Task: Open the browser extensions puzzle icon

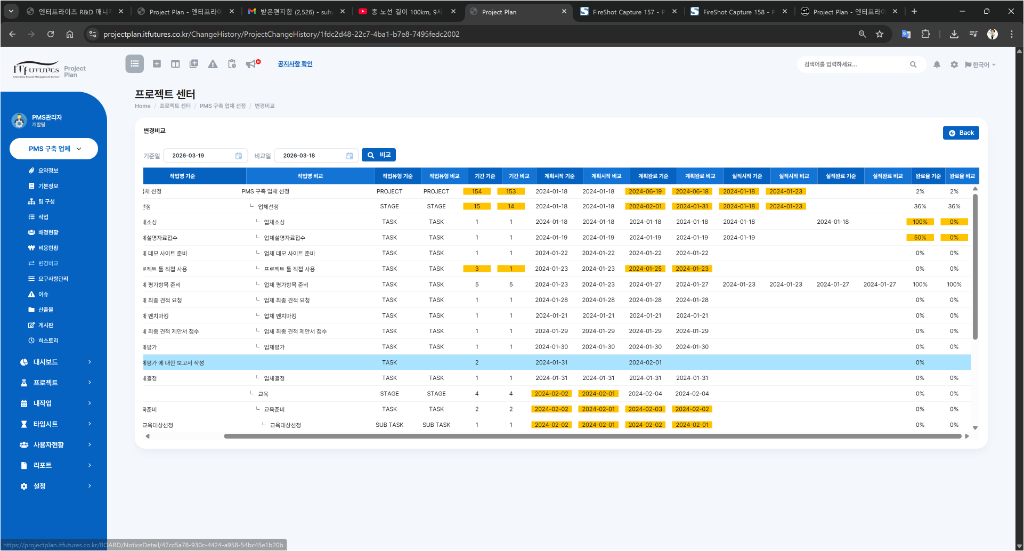Action: [925, 34]
